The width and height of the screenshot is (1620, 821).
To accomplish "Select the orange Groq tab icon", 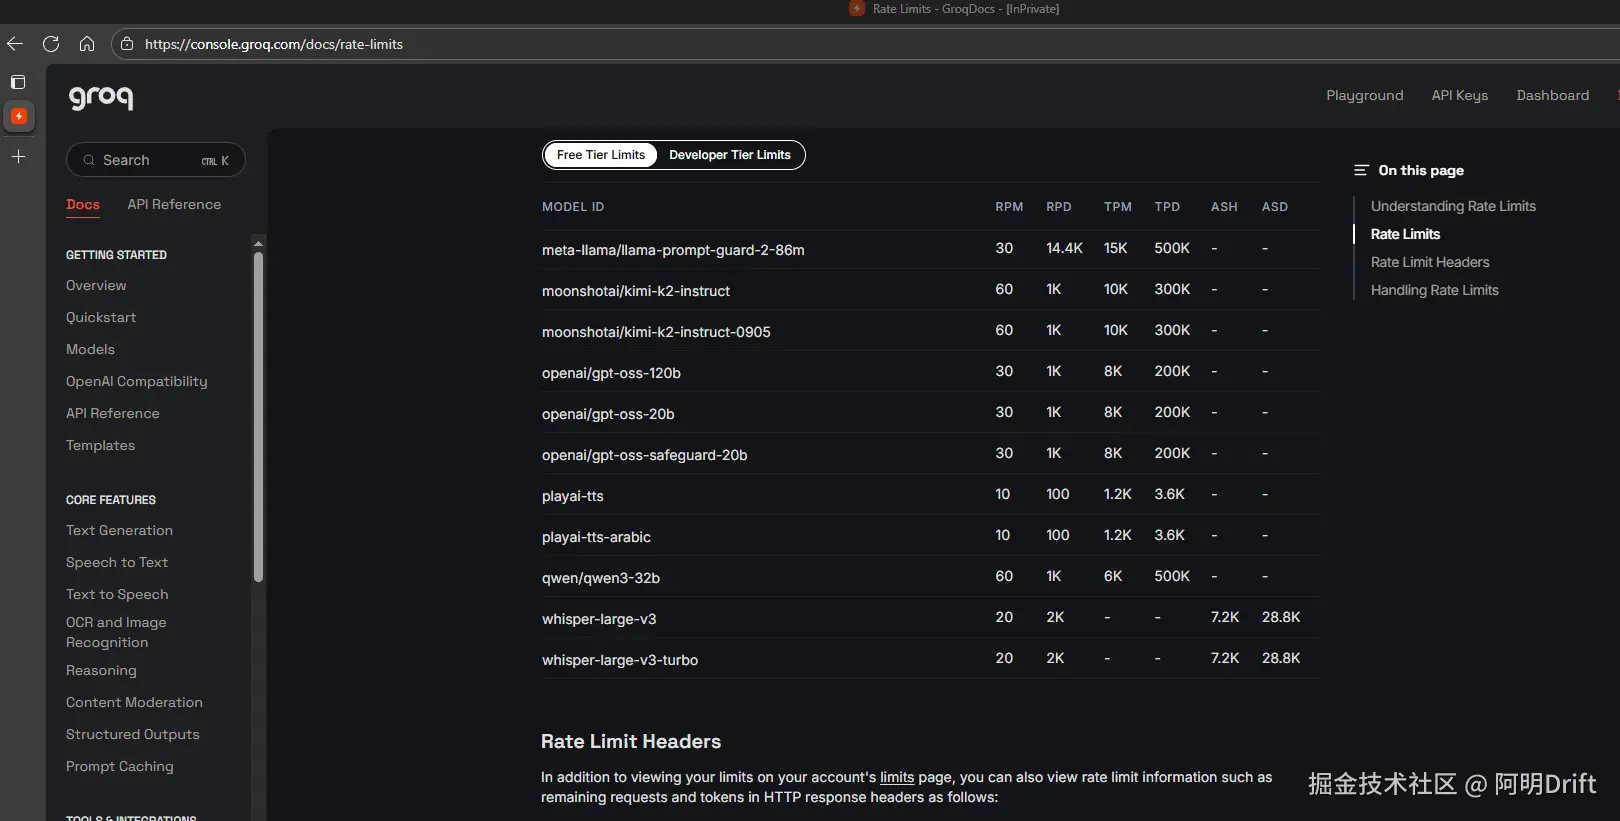I will point(18,116).
